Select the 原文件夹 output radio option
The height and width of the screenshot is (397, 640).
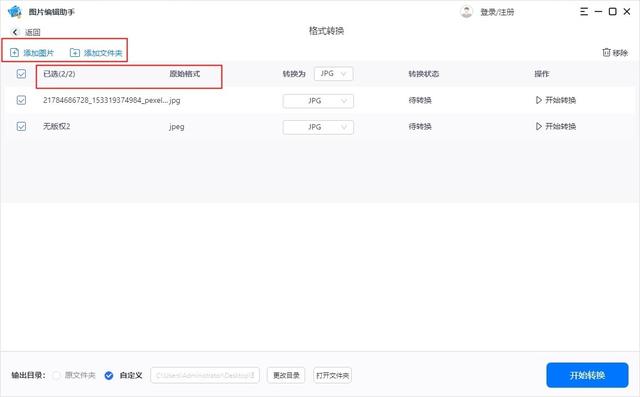[57, 375]
